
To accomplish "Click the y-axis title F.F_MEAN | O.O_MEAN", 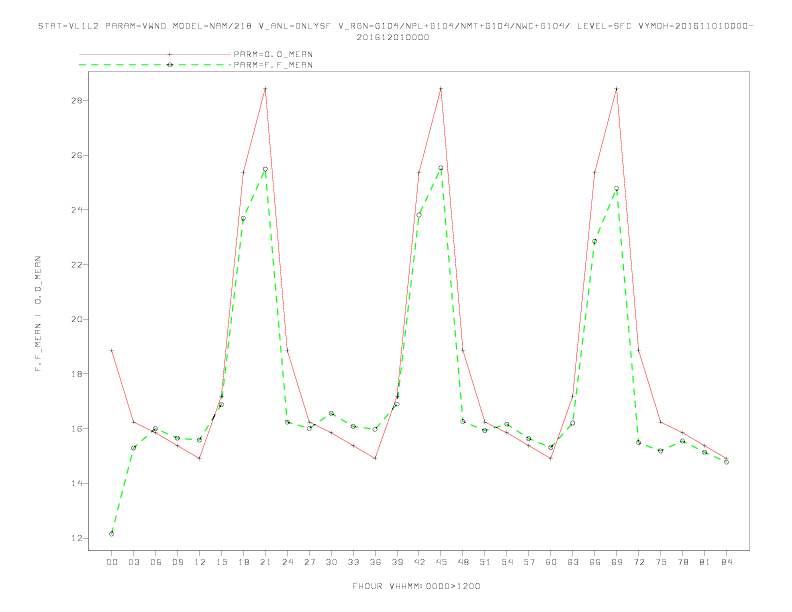I will (x=38, y=314).
